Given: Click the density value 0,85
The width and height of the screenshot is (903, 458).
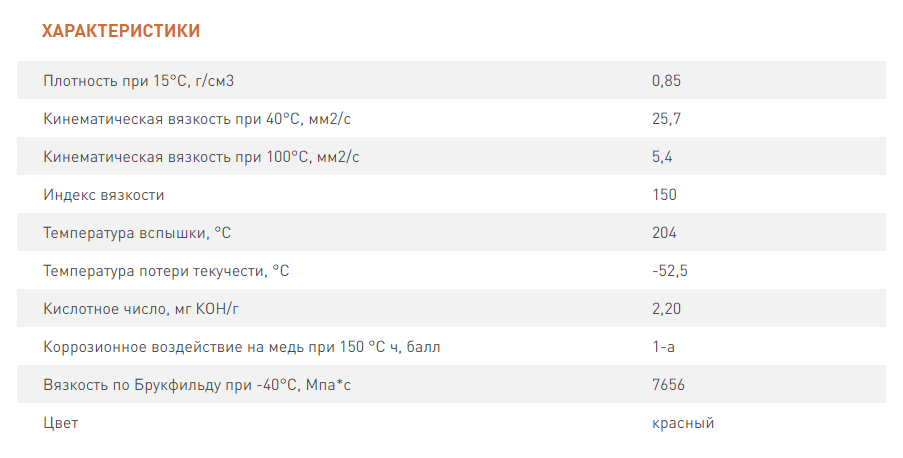Looking at the screenshot, I should coord(666,81).
